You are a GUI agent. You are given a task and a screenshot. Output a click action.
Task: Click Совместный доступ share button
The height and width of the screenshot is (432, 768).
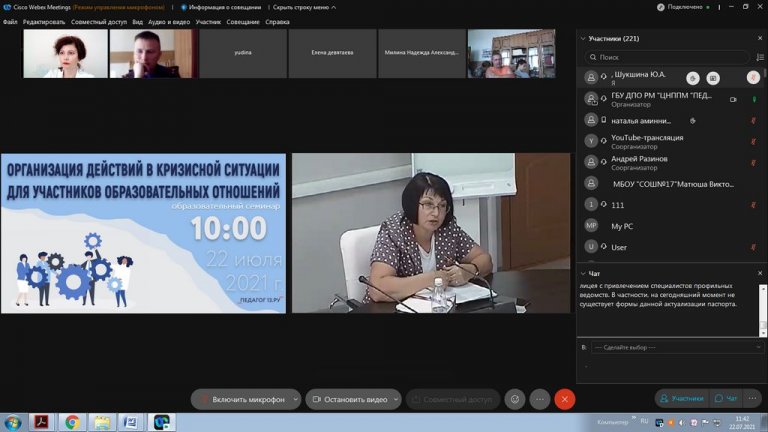(x=453, y=399)
